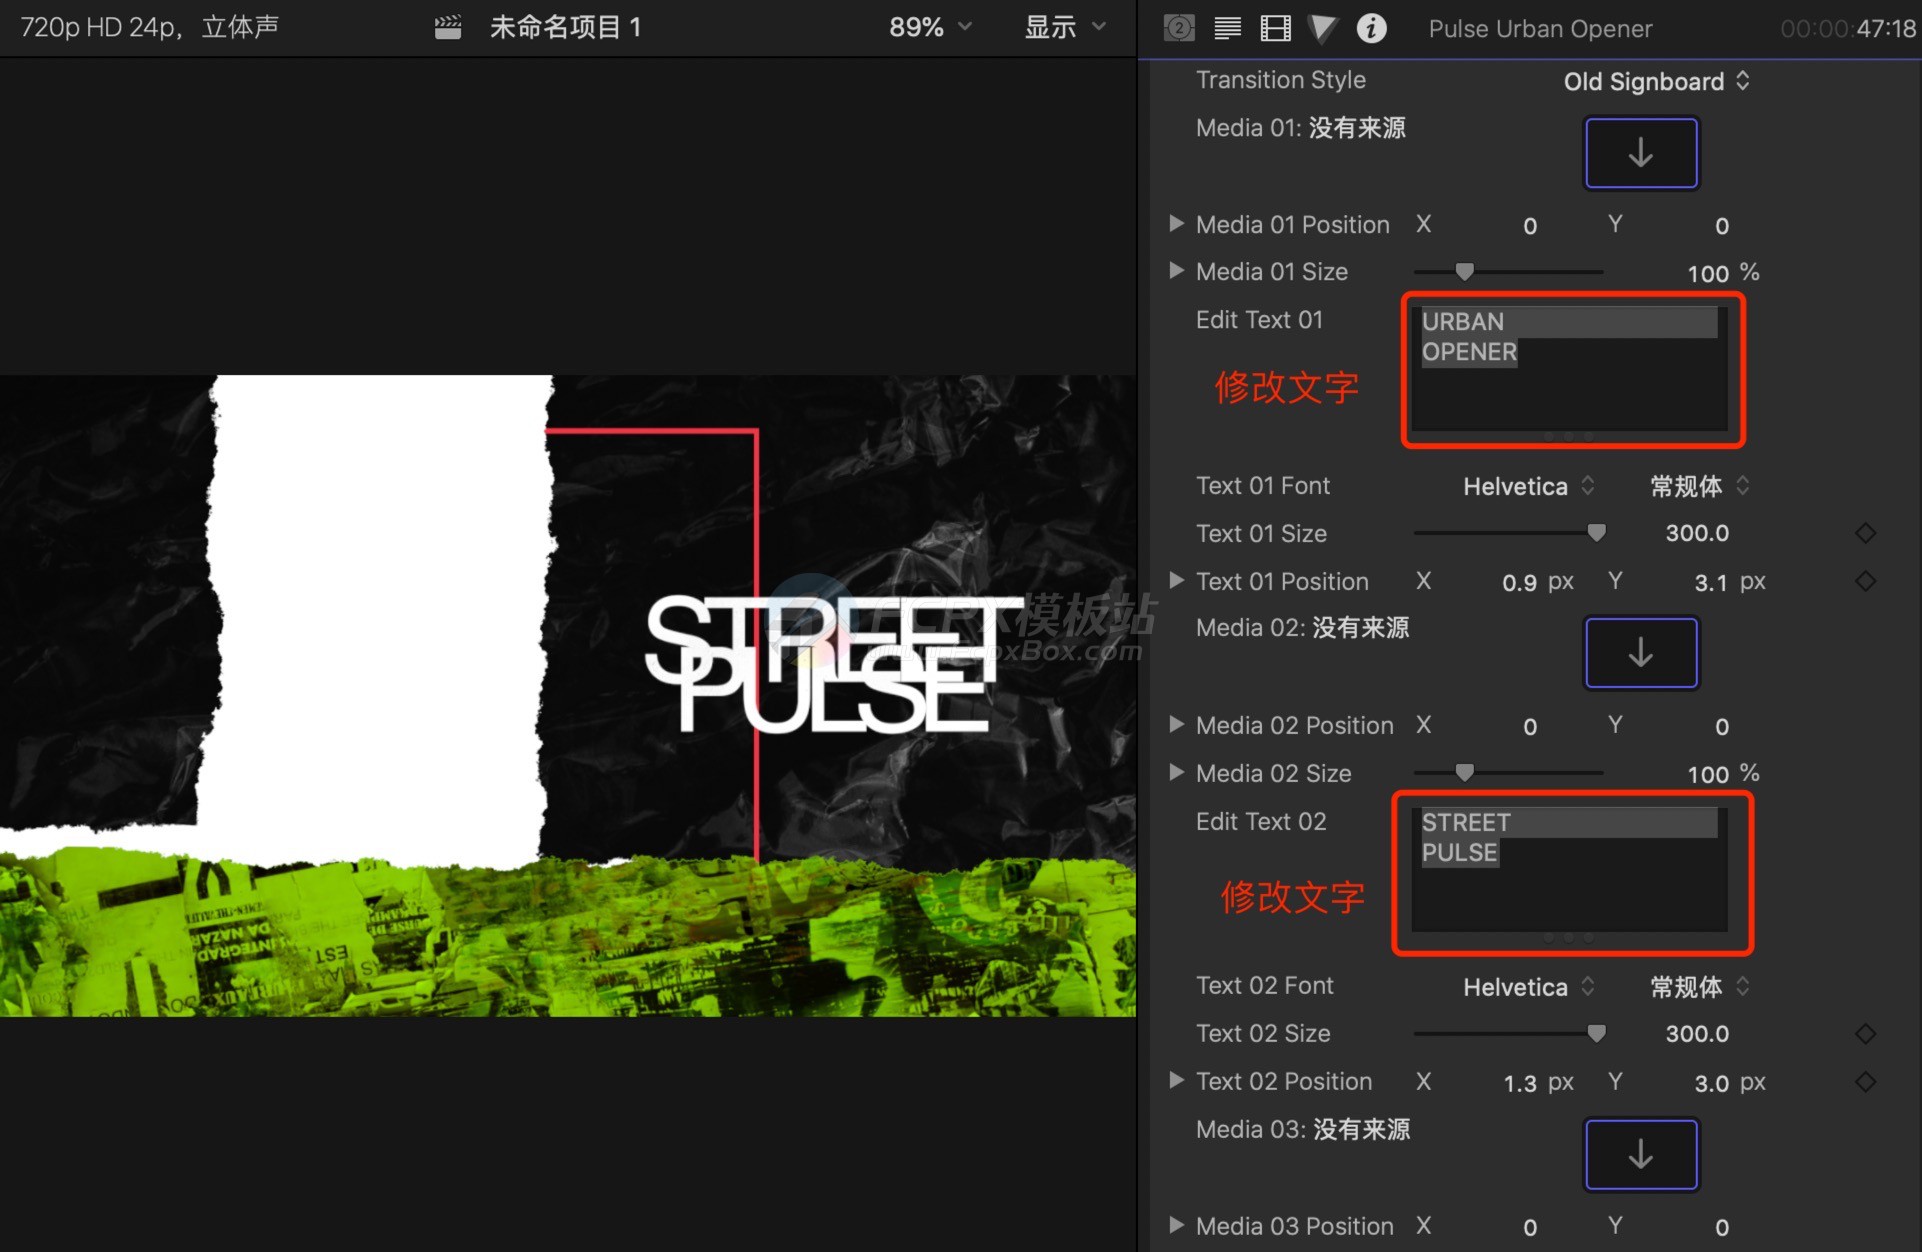Open the 89% zoom level menu
1922x1252 pixels.
tap(930, 27)
